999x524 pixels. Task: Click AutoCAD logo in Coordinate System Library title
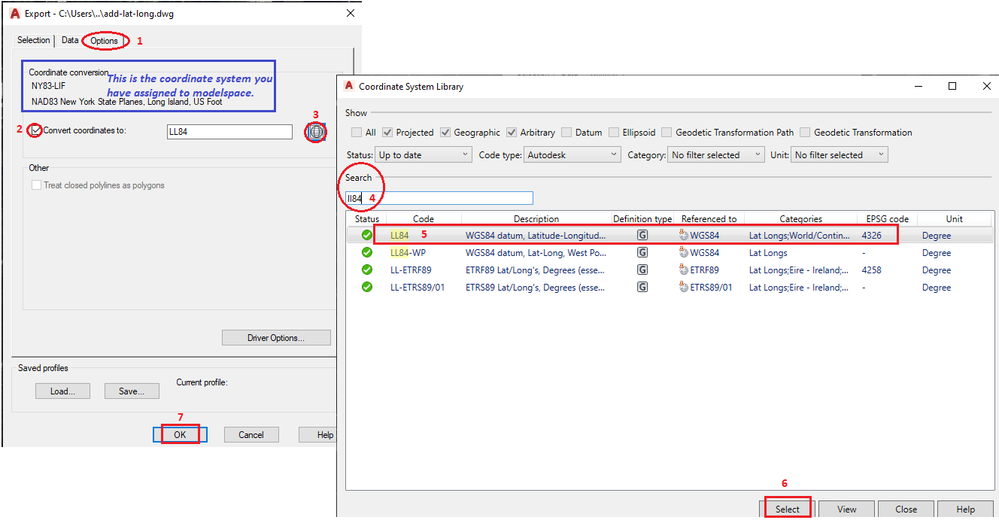click(x=349, y=85)
